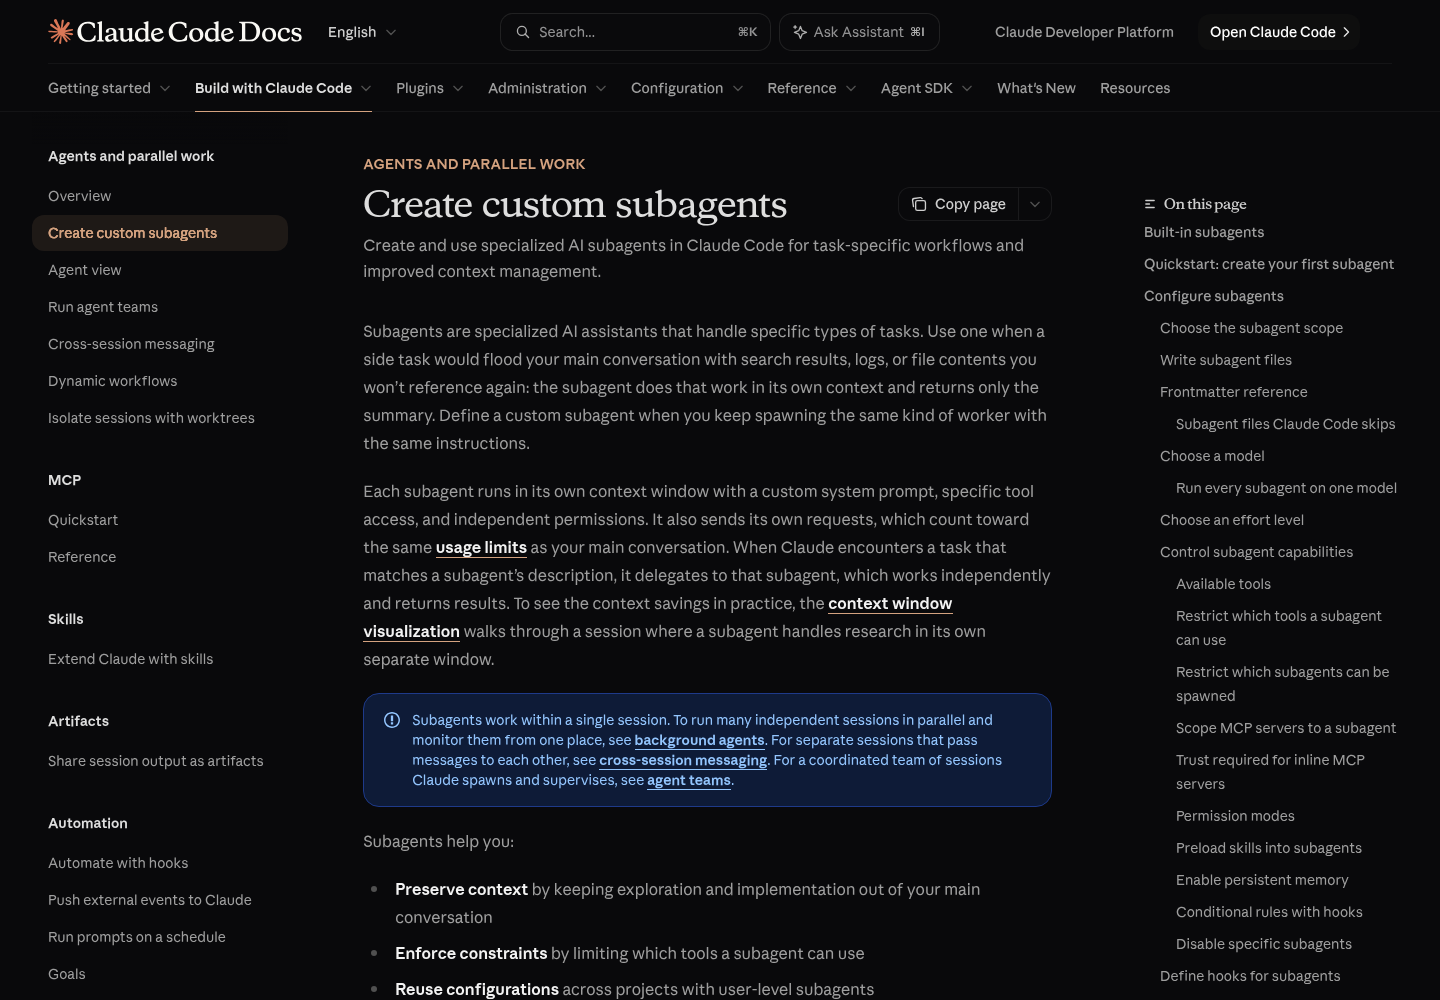Open Dynamic workflows sidebar page
The image size is (1440, 1000).
click(160, 381)
